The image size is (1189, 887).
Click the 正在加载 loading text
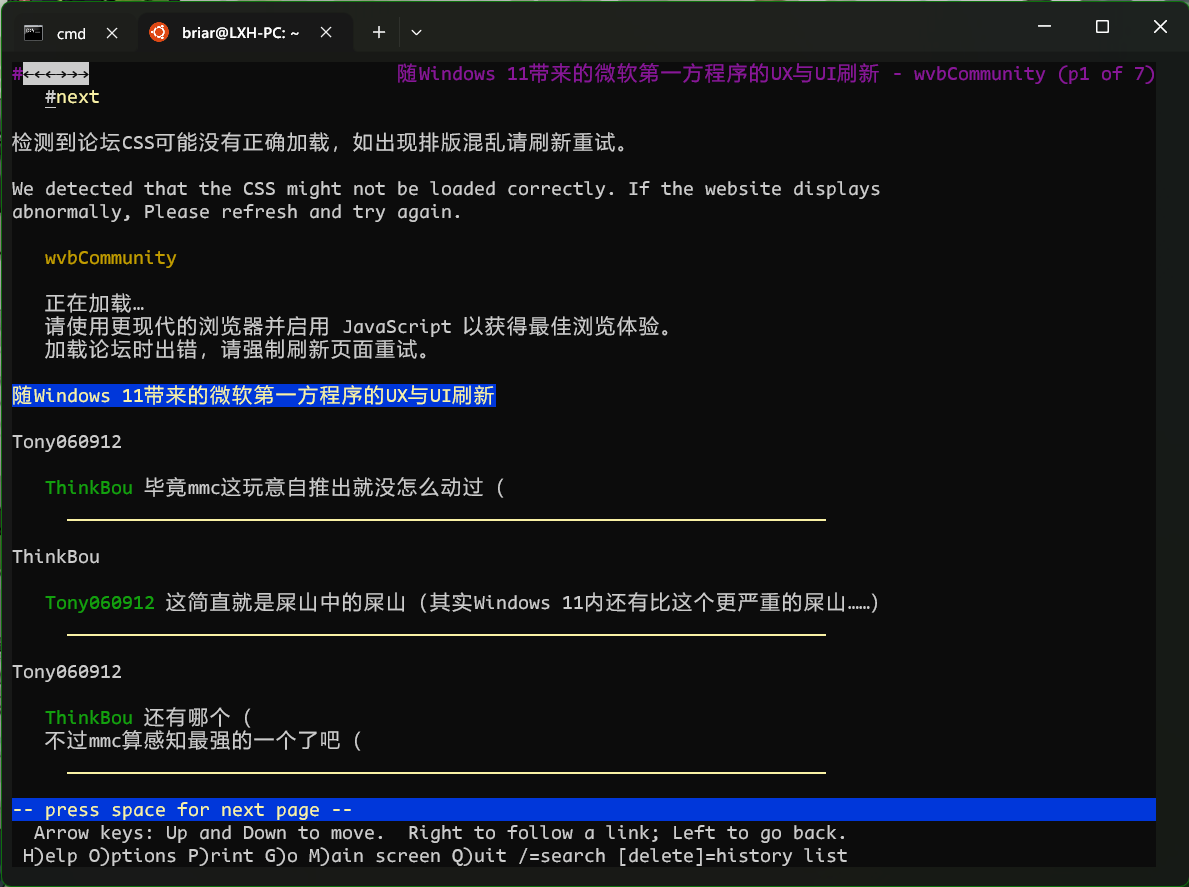pyautogui.click(x=95, y=303)
